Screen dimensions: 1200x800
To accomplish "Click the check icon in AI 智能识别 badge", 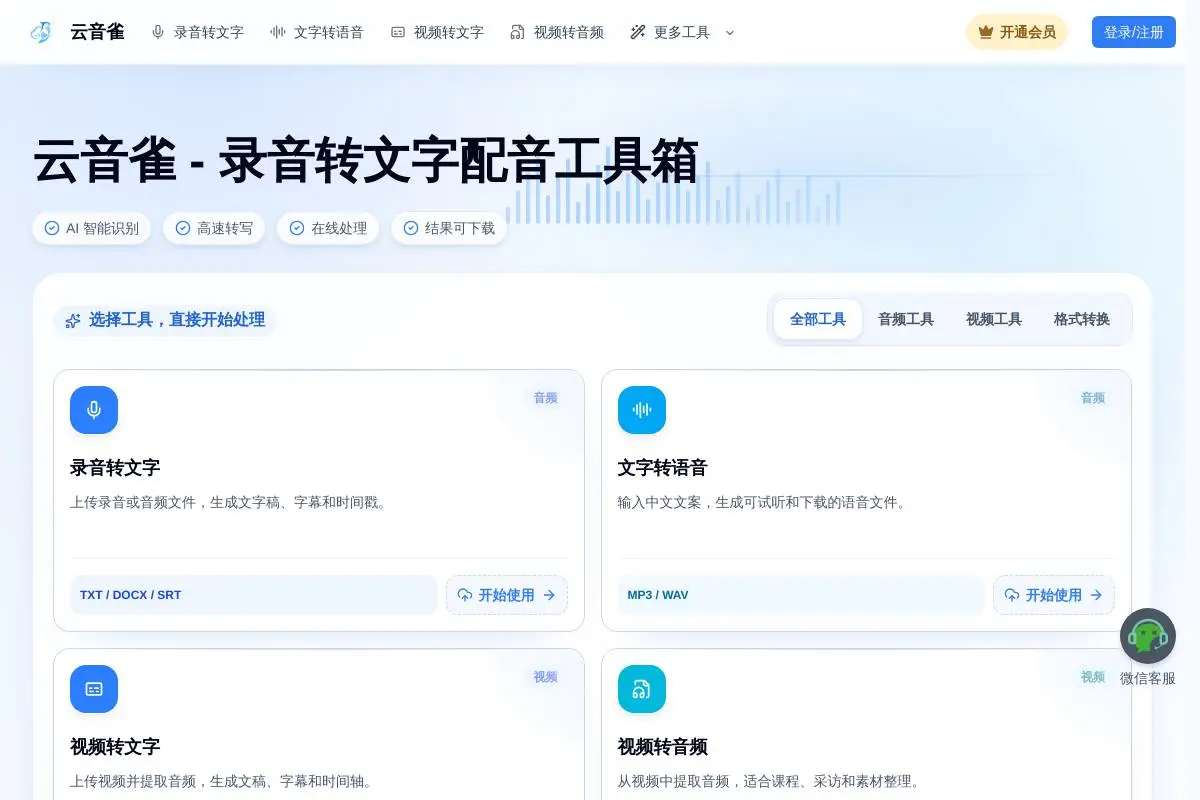I will click(x=52, y=228).
